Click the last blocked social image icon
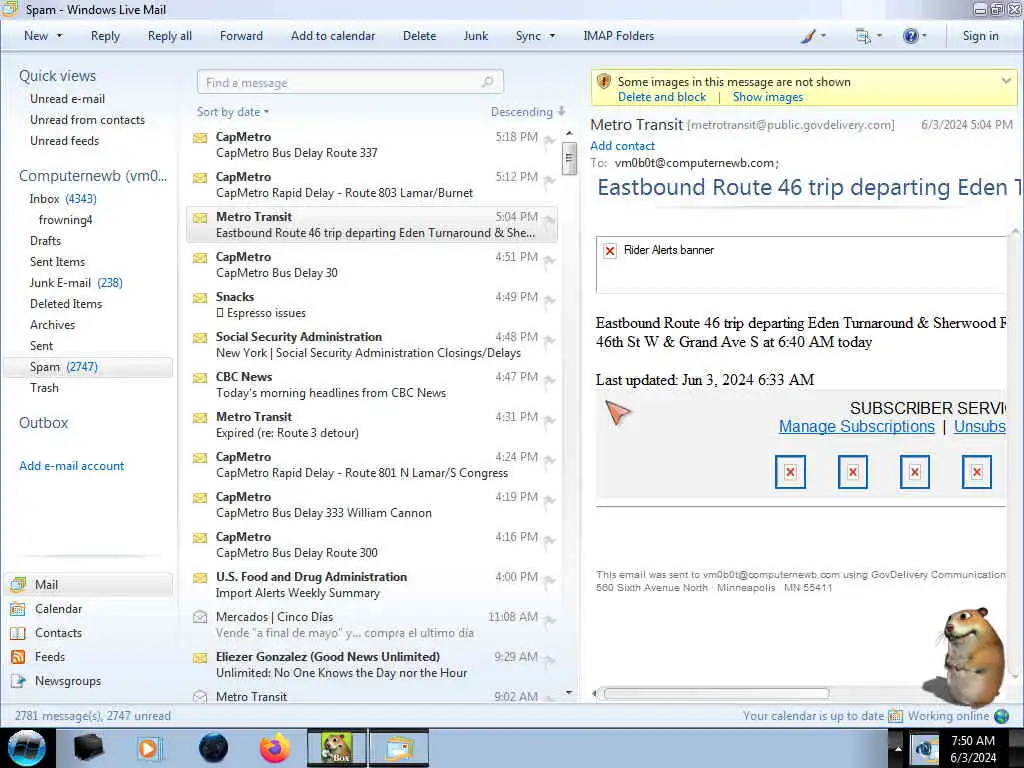 [976, 472]
